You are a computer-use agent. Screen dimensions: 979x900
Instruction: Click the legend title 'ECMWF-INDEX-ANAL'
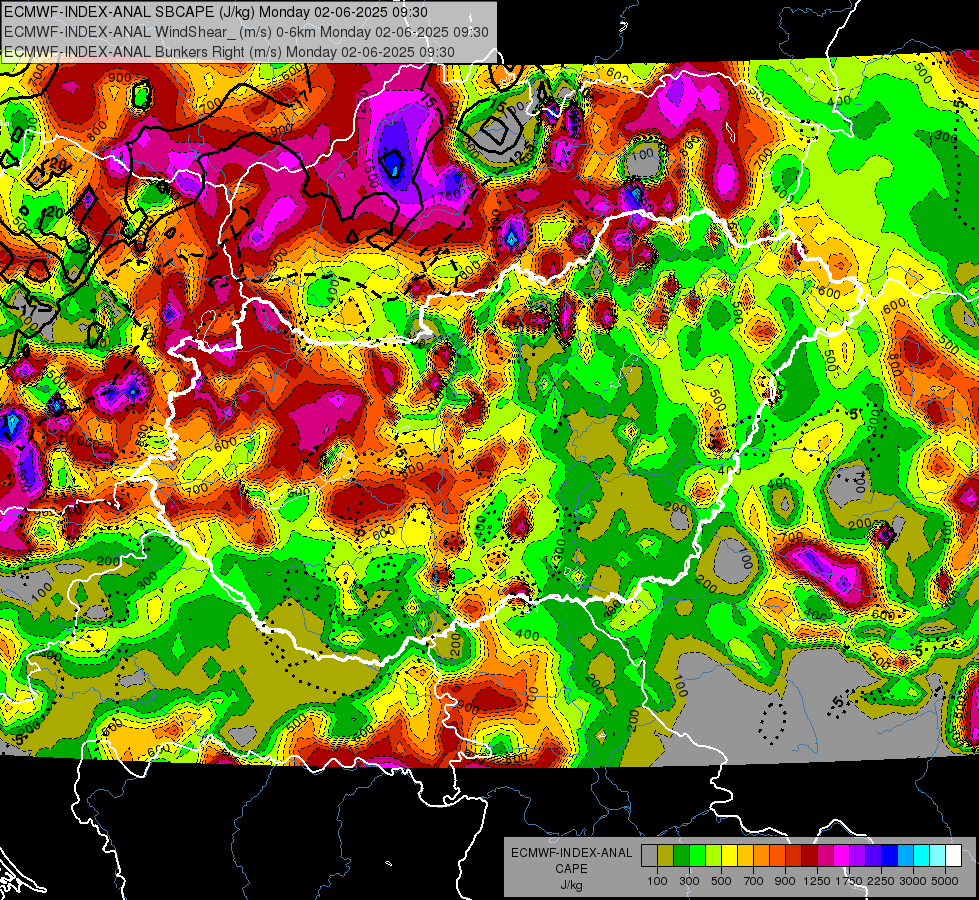pos(571,853)
